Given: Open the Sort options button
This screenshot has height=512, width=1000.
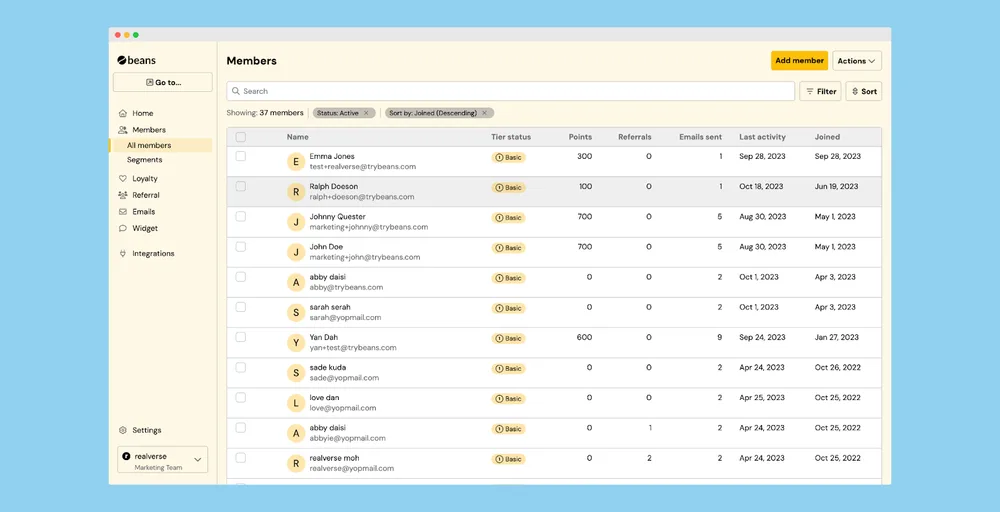Looking at the screenshot, I should pos(864,91).
